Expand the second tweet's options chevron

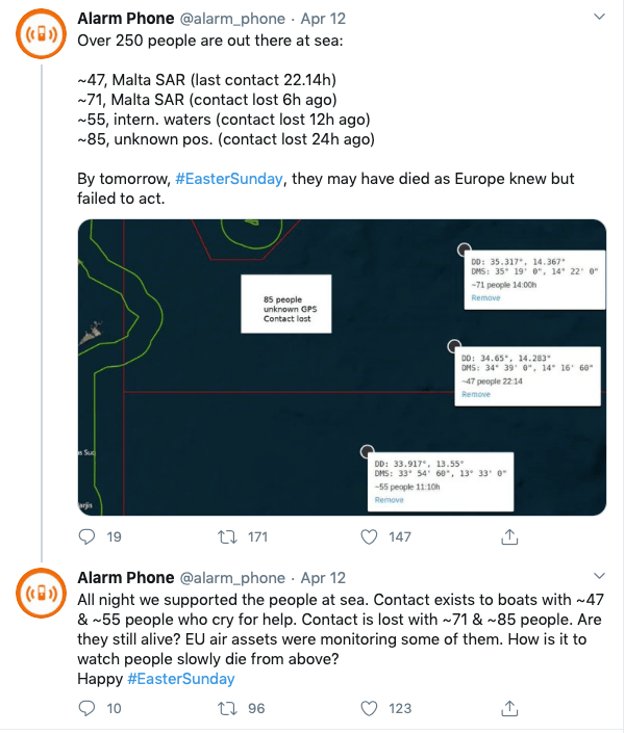click(x=599, y=577)
